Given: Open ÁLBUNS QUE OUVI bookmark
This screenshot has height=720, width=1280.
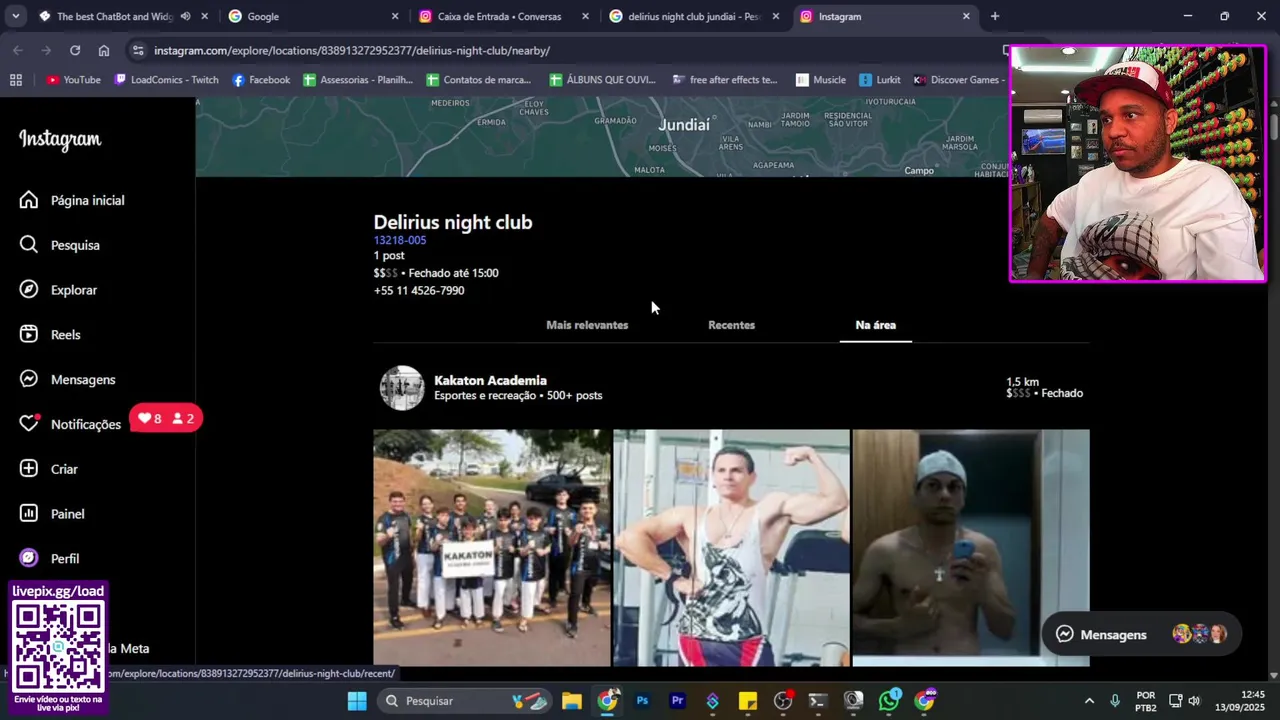Looking at the screenshot, I should (602, 80).
